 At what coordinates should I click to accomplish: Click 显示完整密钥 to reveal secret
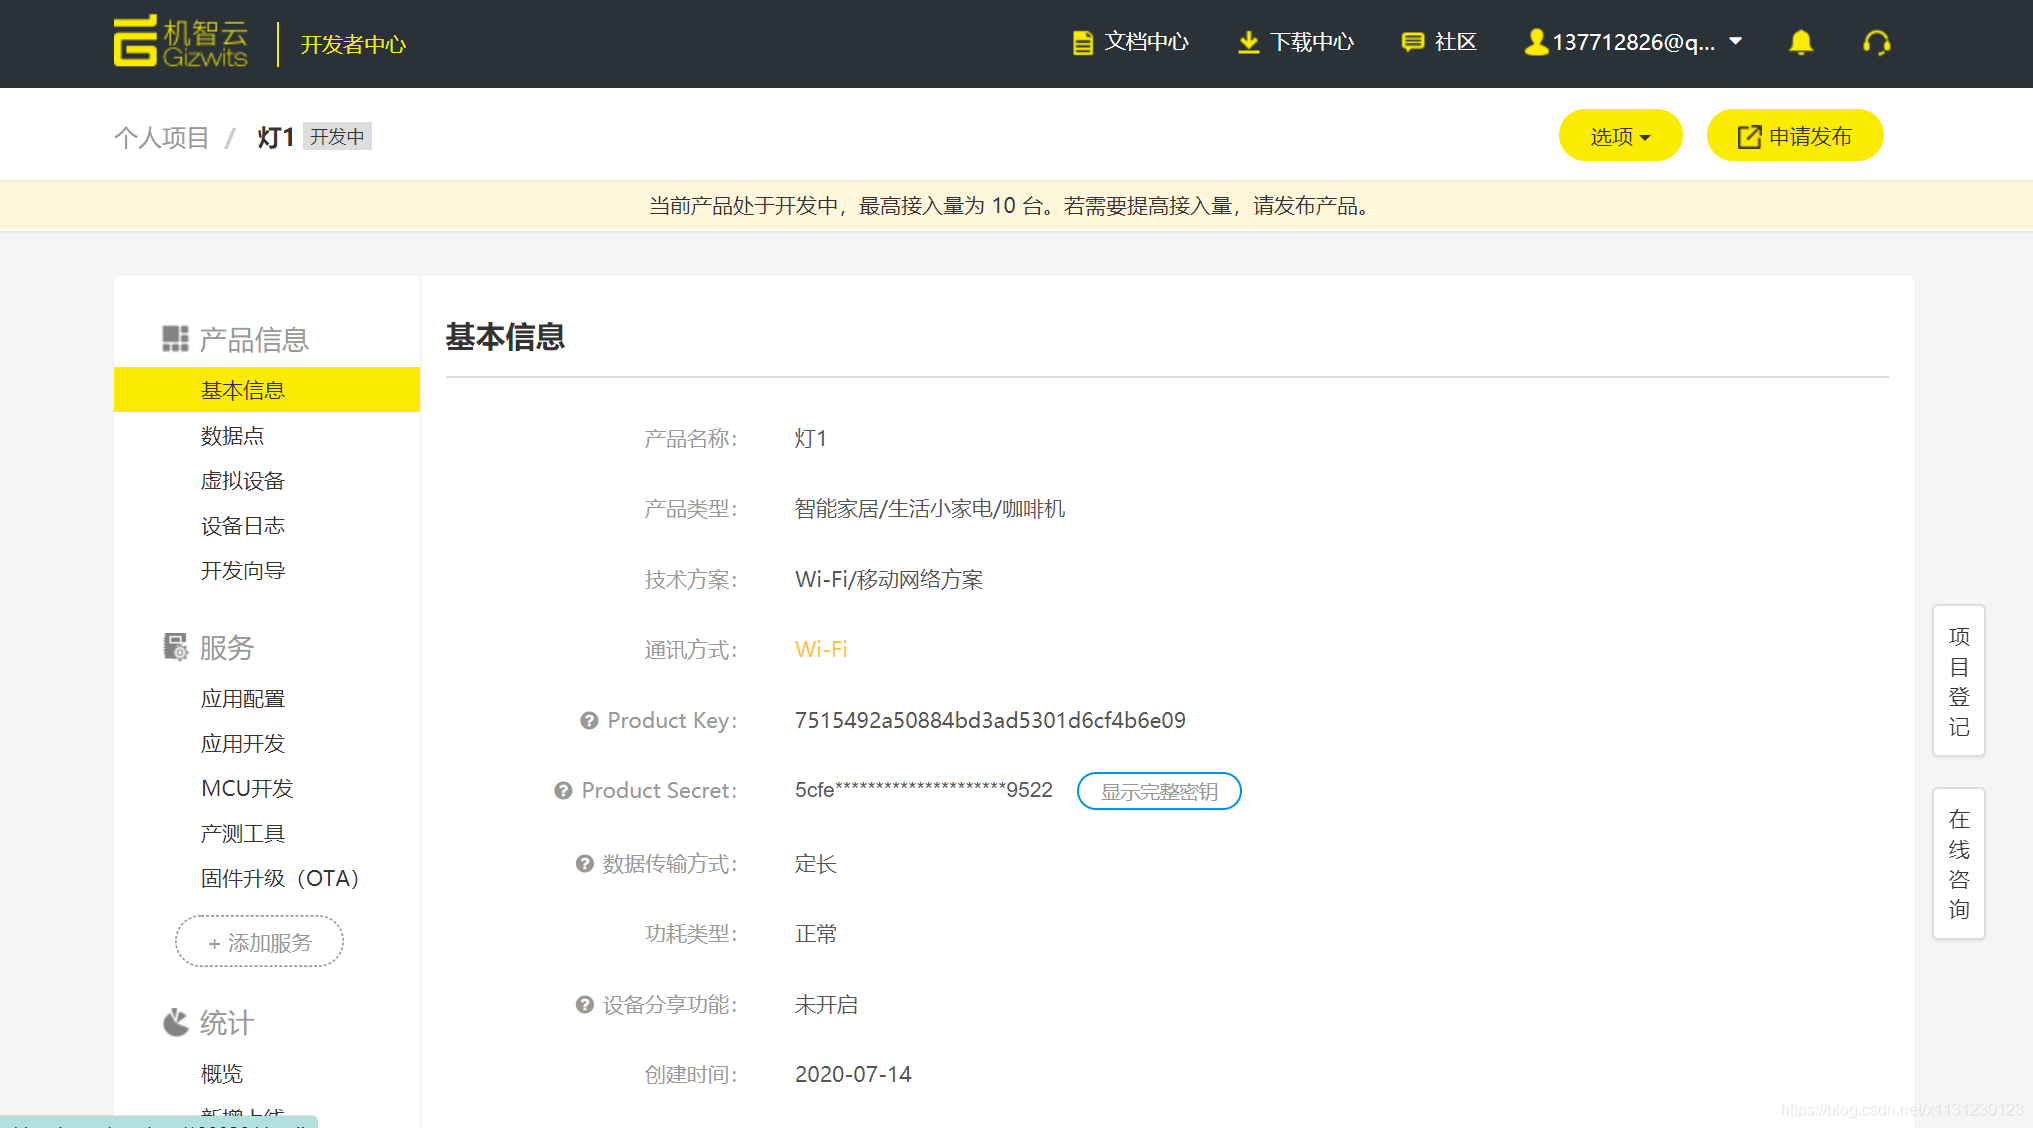pyautogui.click(x=1159, y=791)
